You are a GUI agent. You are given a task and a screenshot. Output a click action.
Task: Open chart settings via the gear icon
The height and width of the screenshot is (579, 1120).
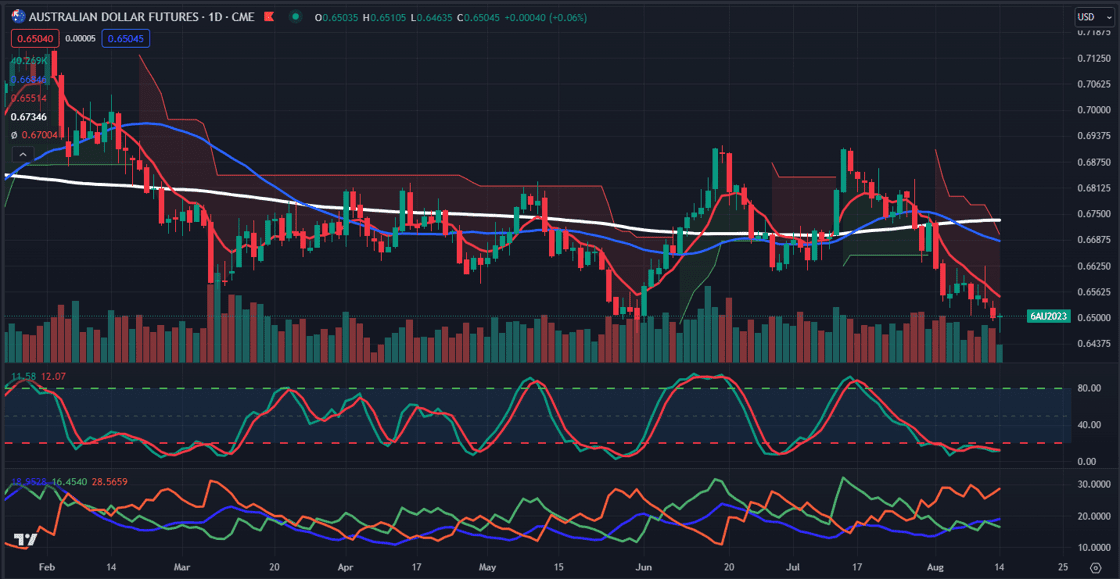(x=1095, y=568)
